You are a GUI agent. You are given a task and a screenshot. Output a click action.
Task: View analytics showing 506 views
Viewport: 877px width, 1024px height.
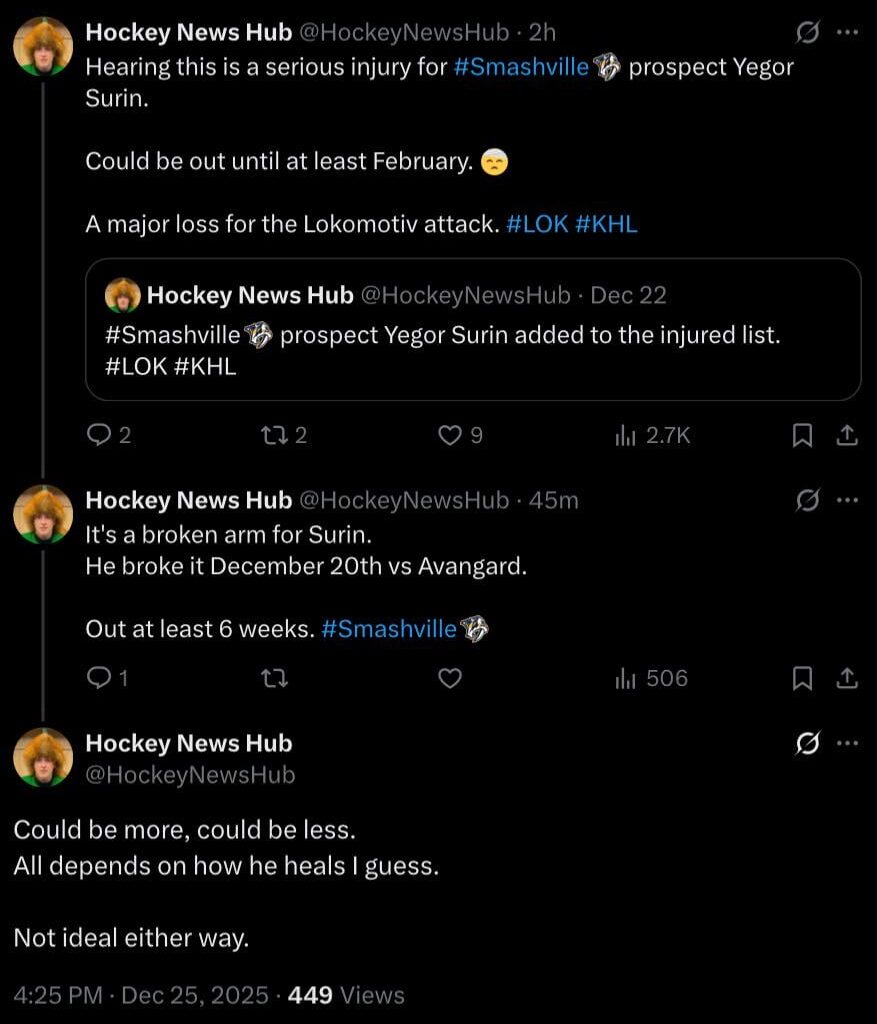pos(652,679)
